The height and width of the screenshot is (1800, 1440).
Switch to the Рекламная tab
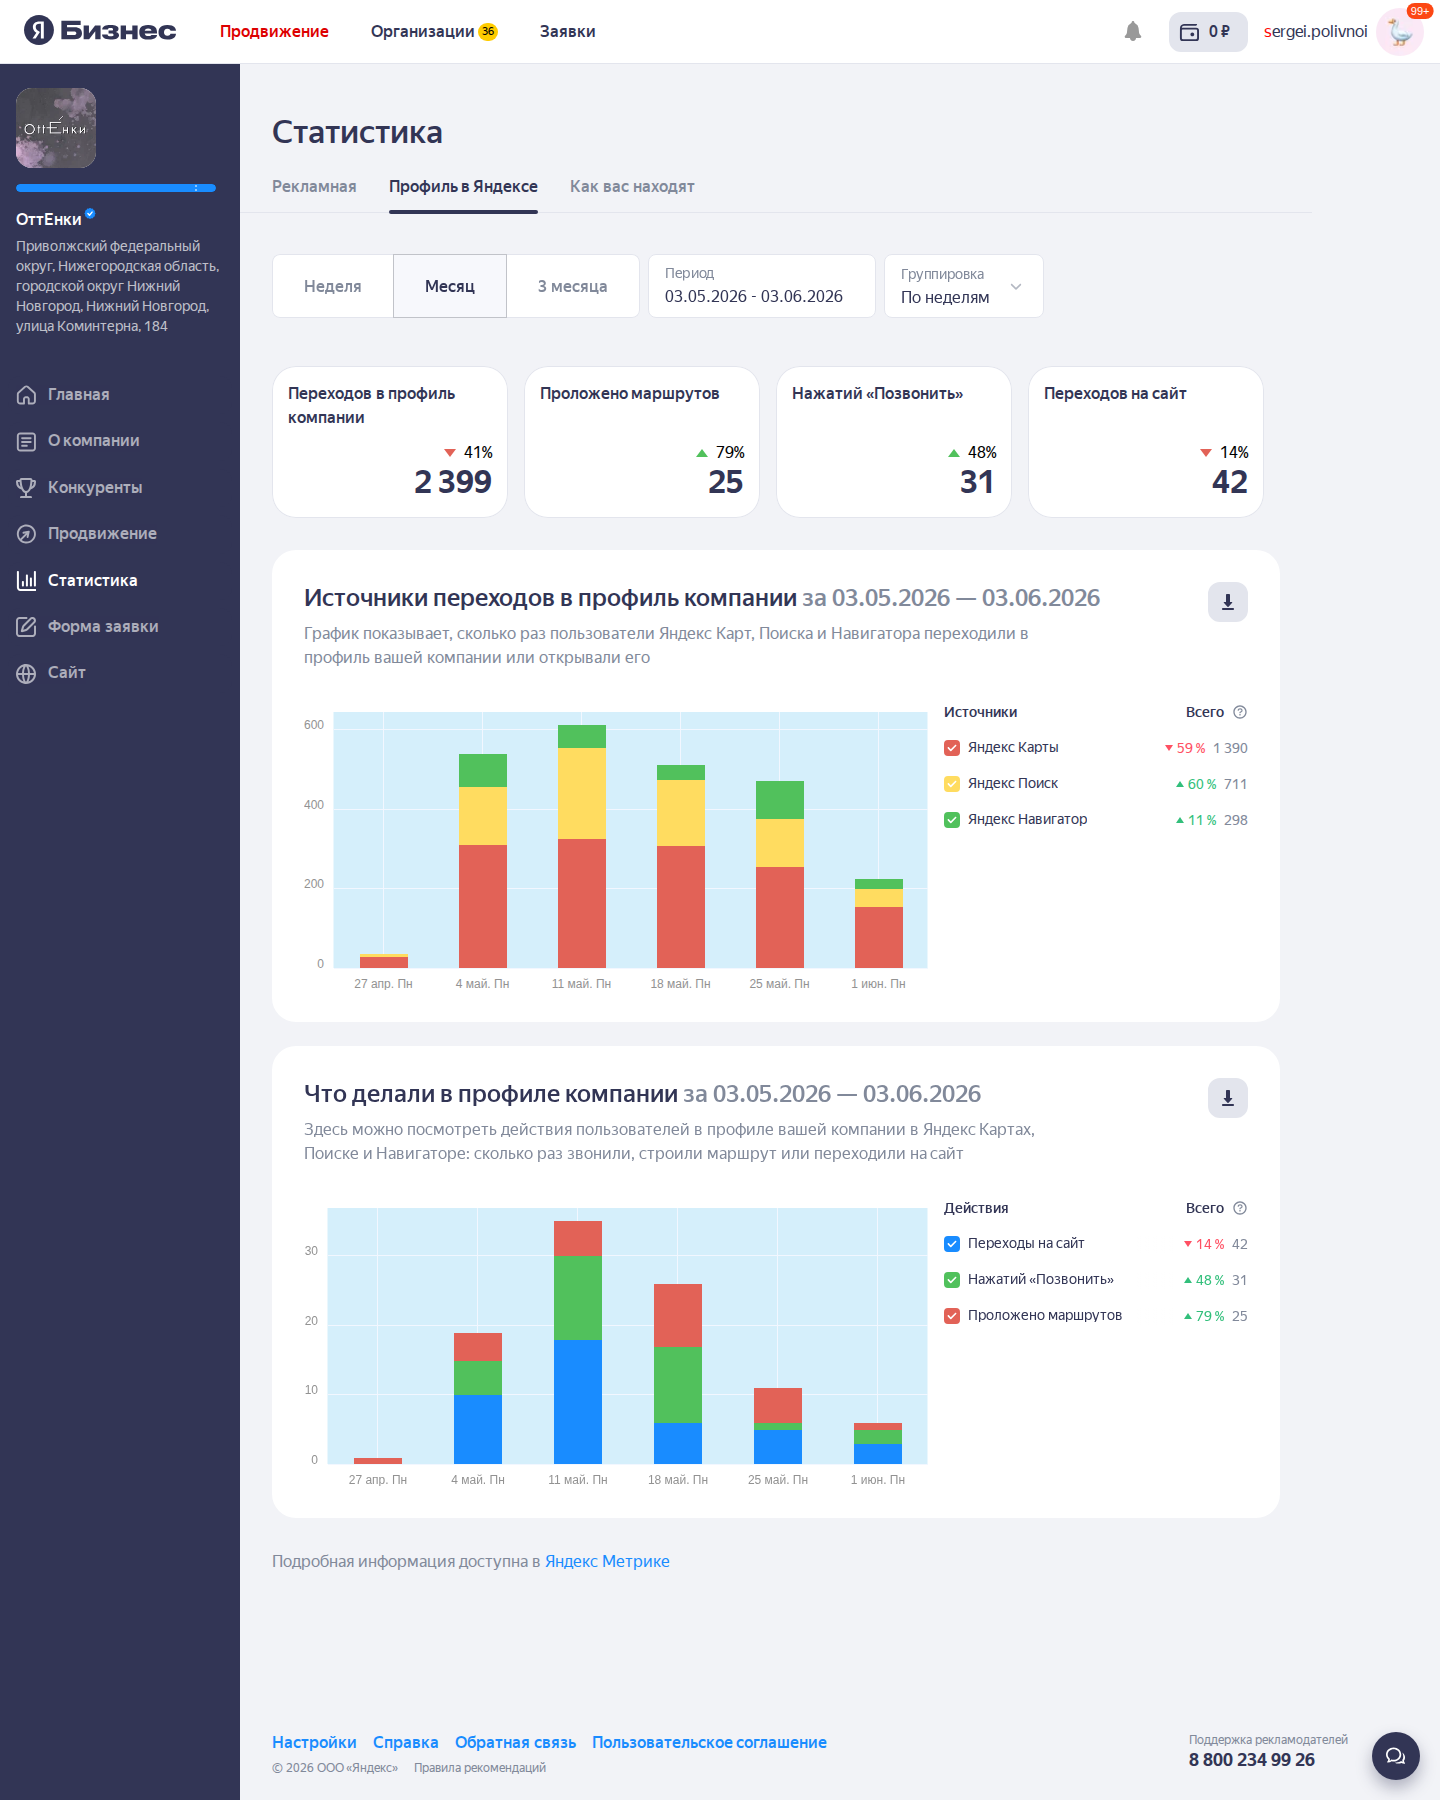[314, 187]
